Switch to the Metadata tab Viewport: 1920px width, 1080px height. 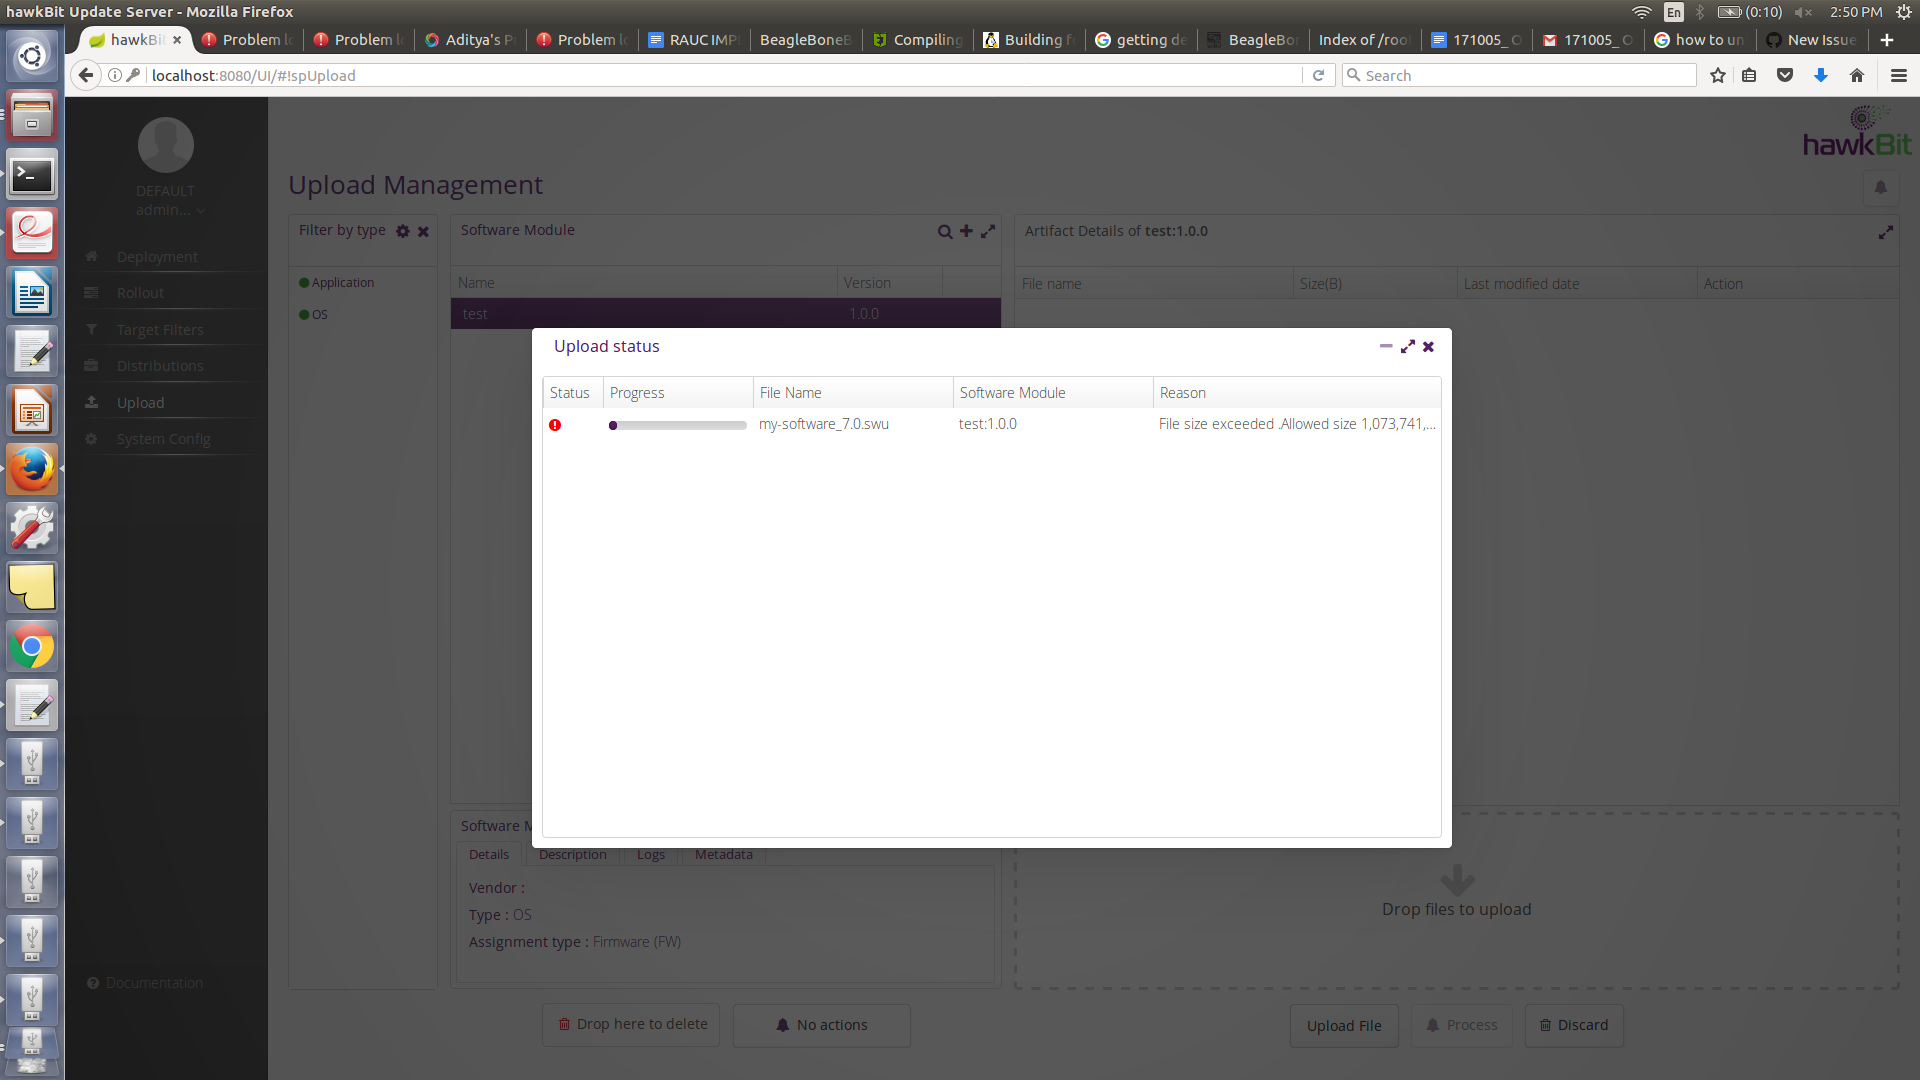coord(723,854)
